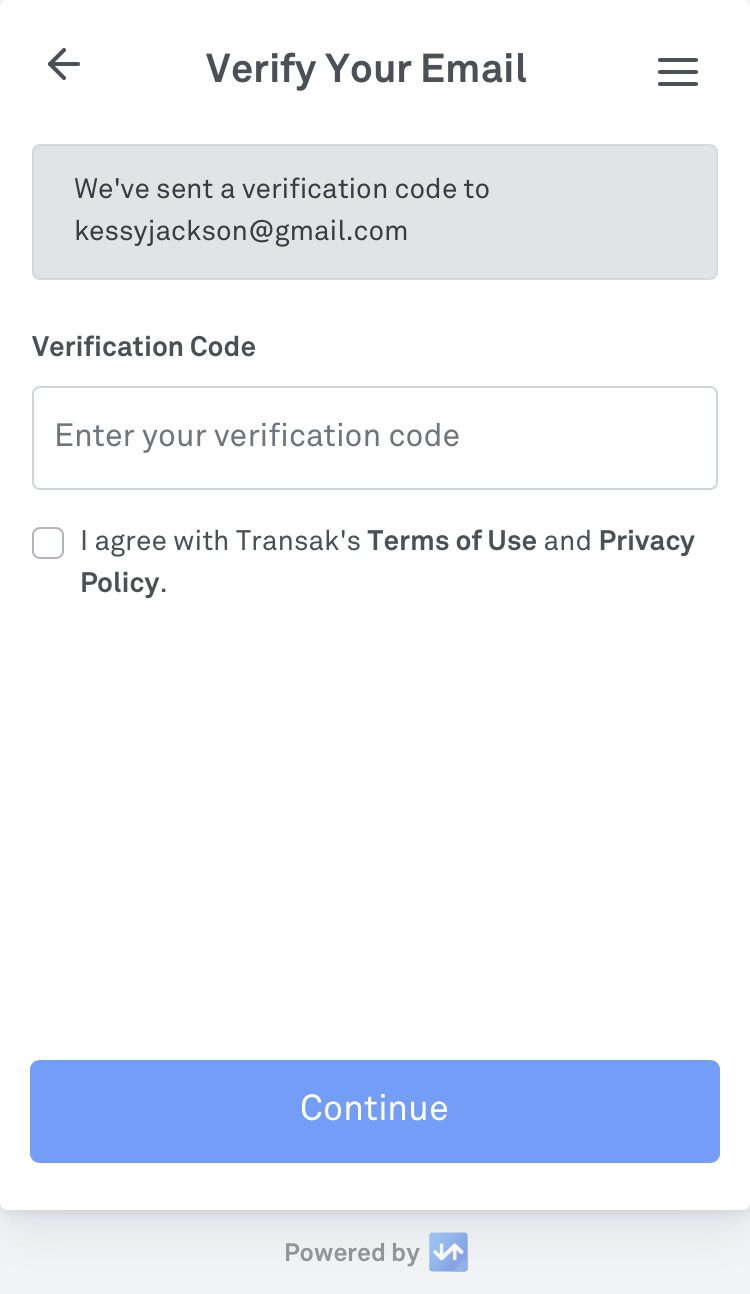Click the "Enter your verification code" placeholder
This screenshot has height=1294, width=750.
(x=257, y=436)
